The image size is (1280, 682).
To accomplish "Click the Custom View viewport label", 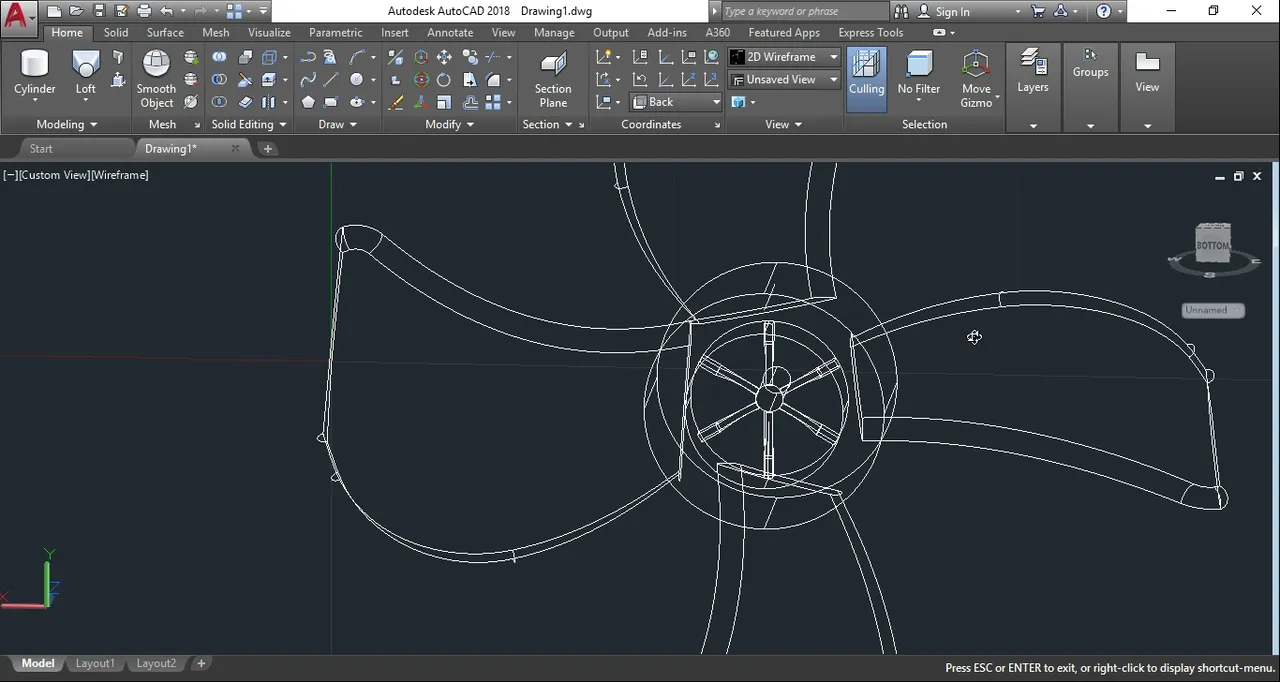I will click(x=54, y=175).
